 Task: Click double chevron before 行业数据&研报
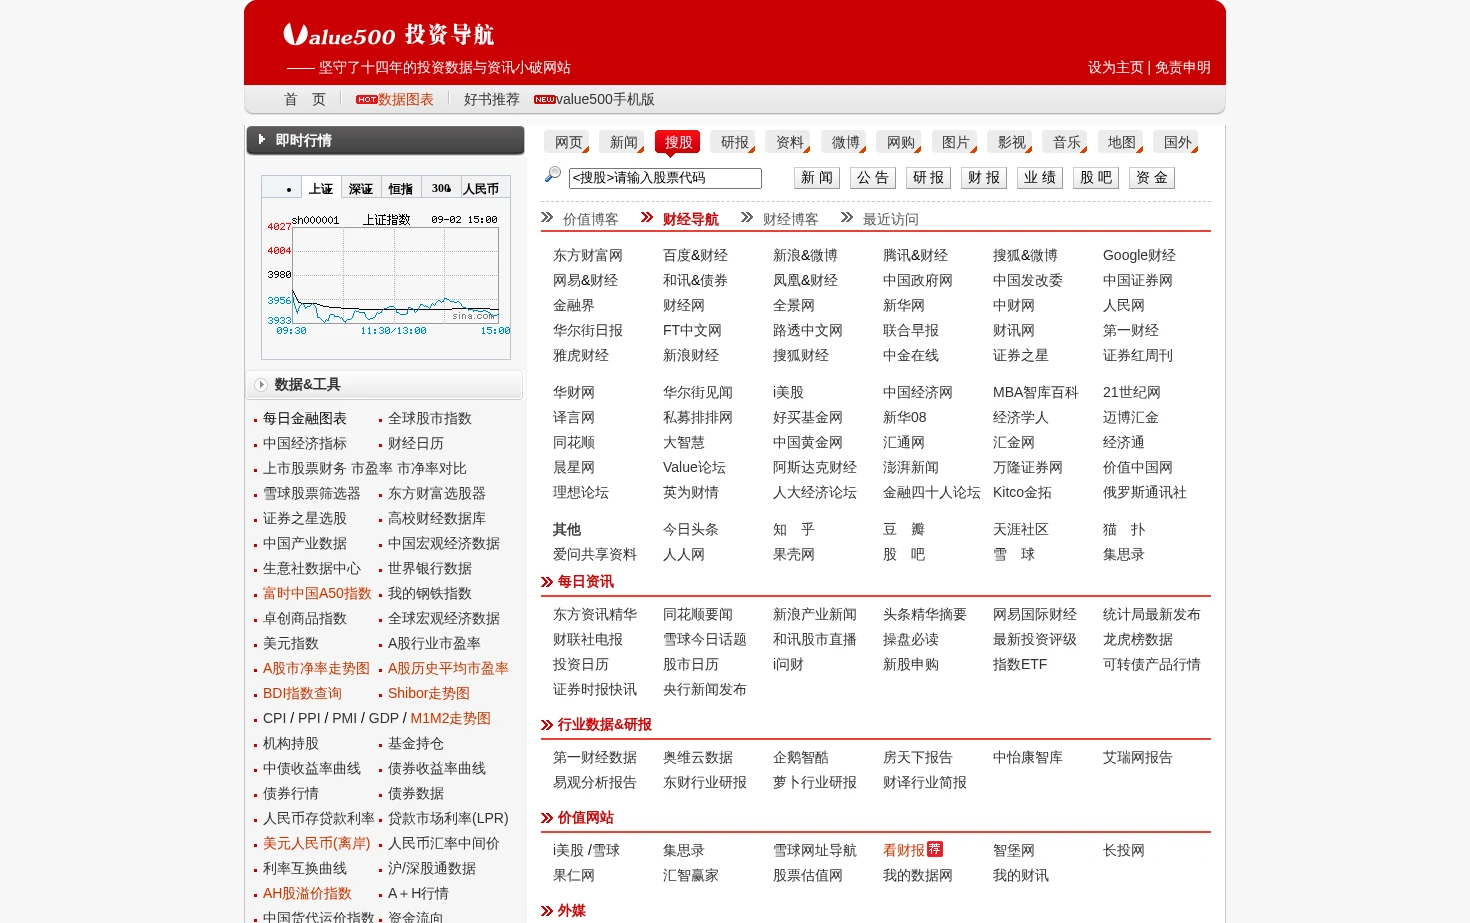point(547,725)
